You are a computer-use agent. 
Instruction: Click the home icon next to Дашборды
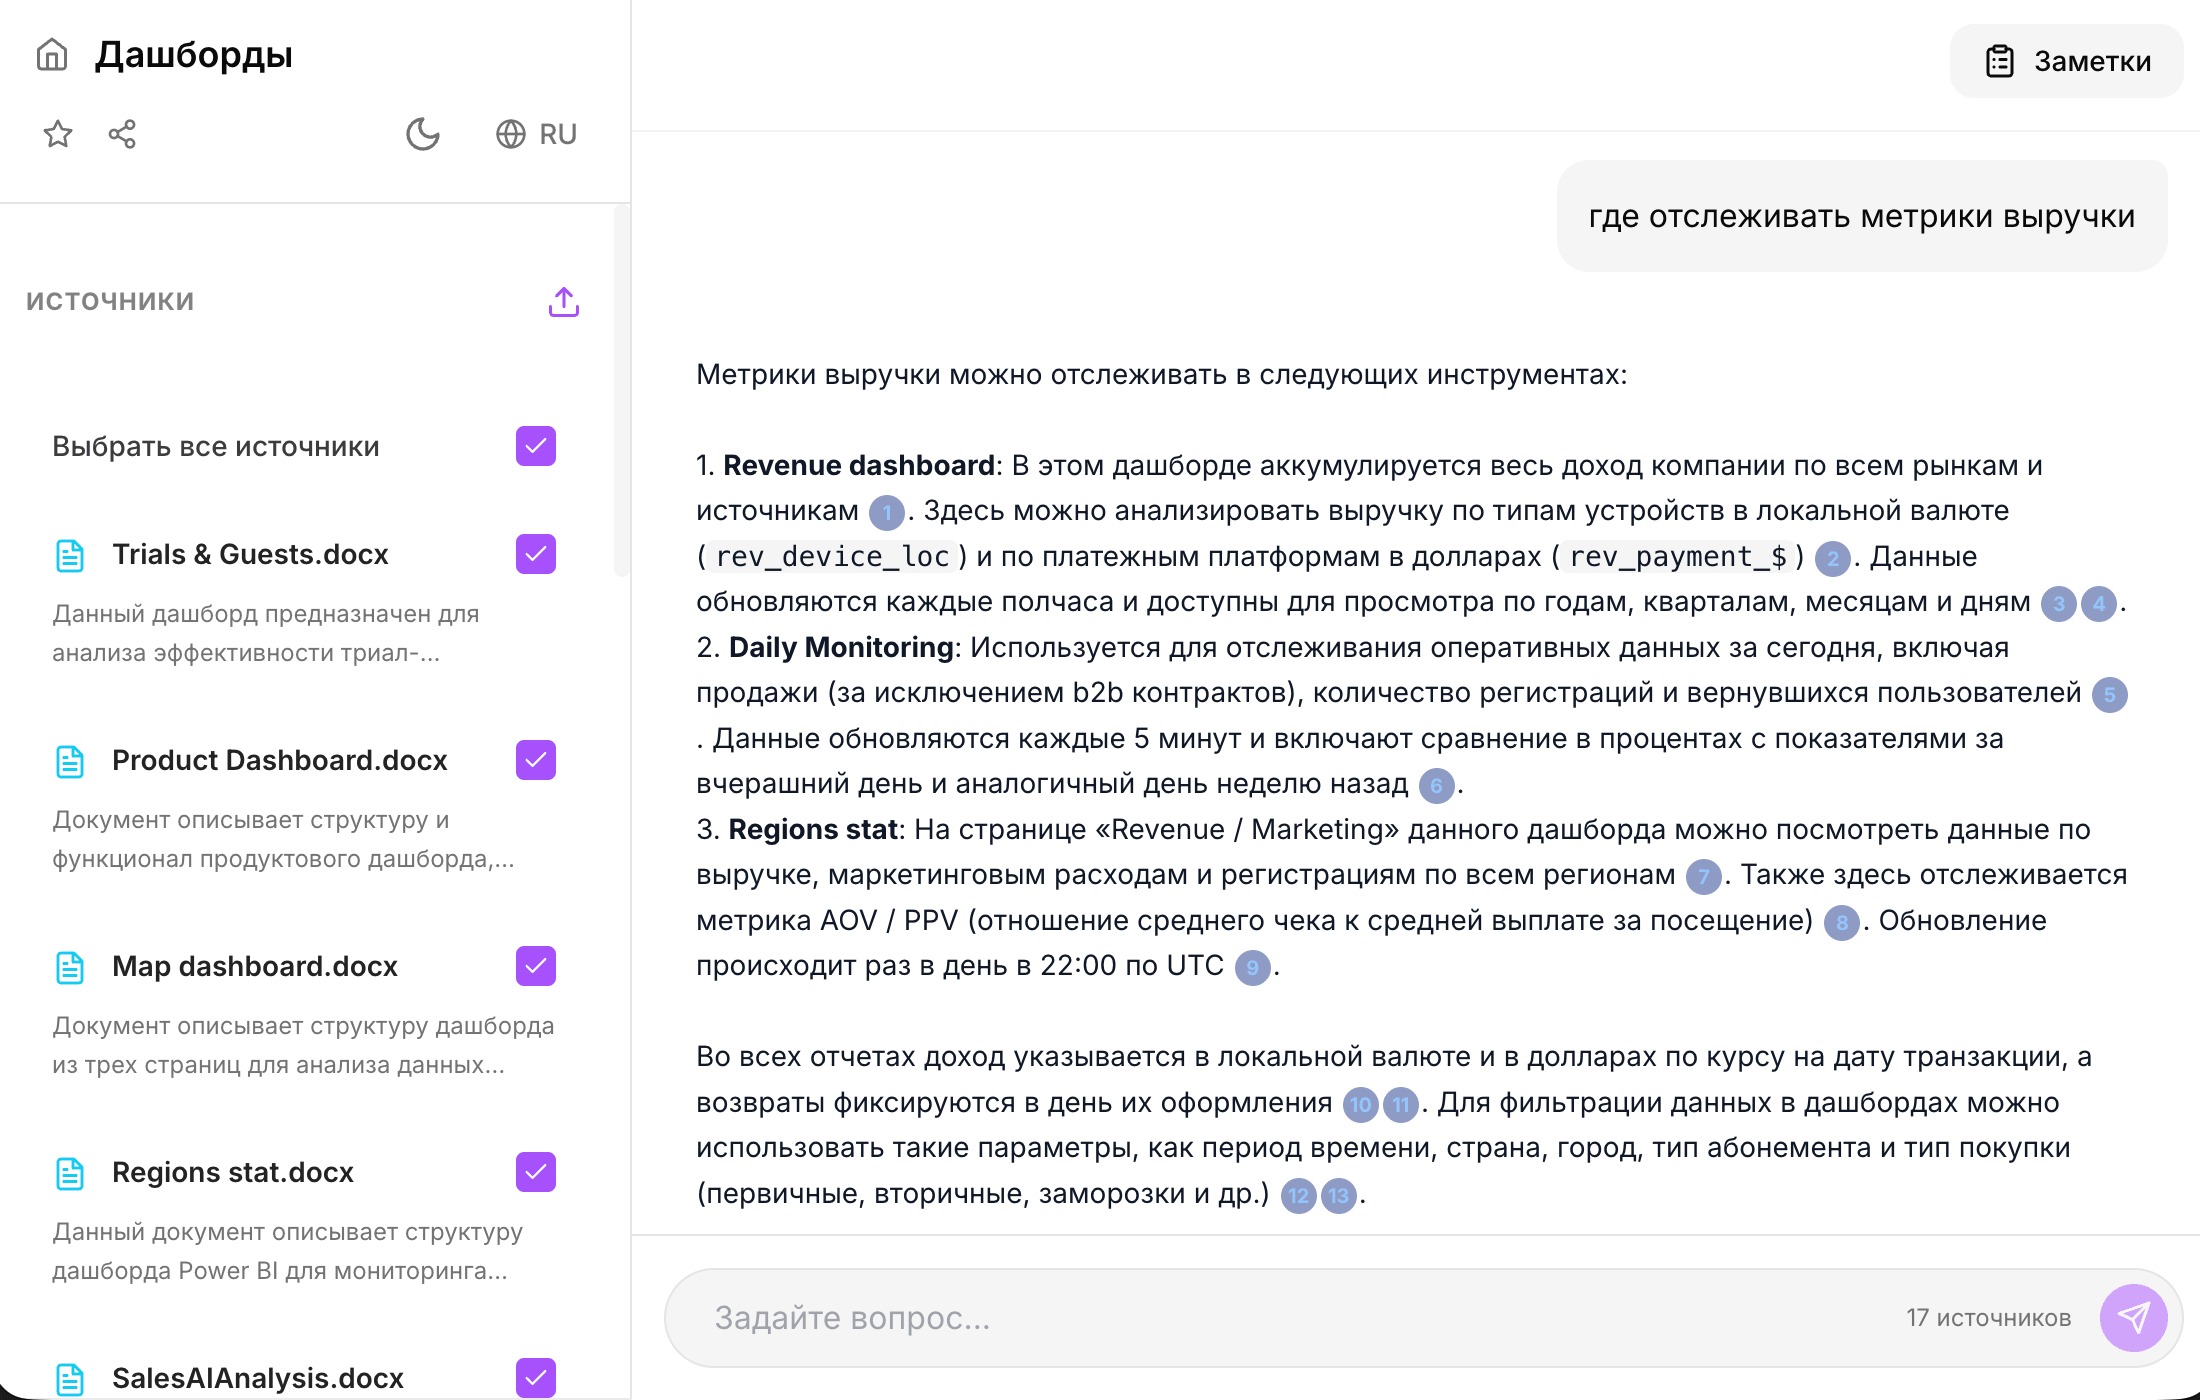52,55
